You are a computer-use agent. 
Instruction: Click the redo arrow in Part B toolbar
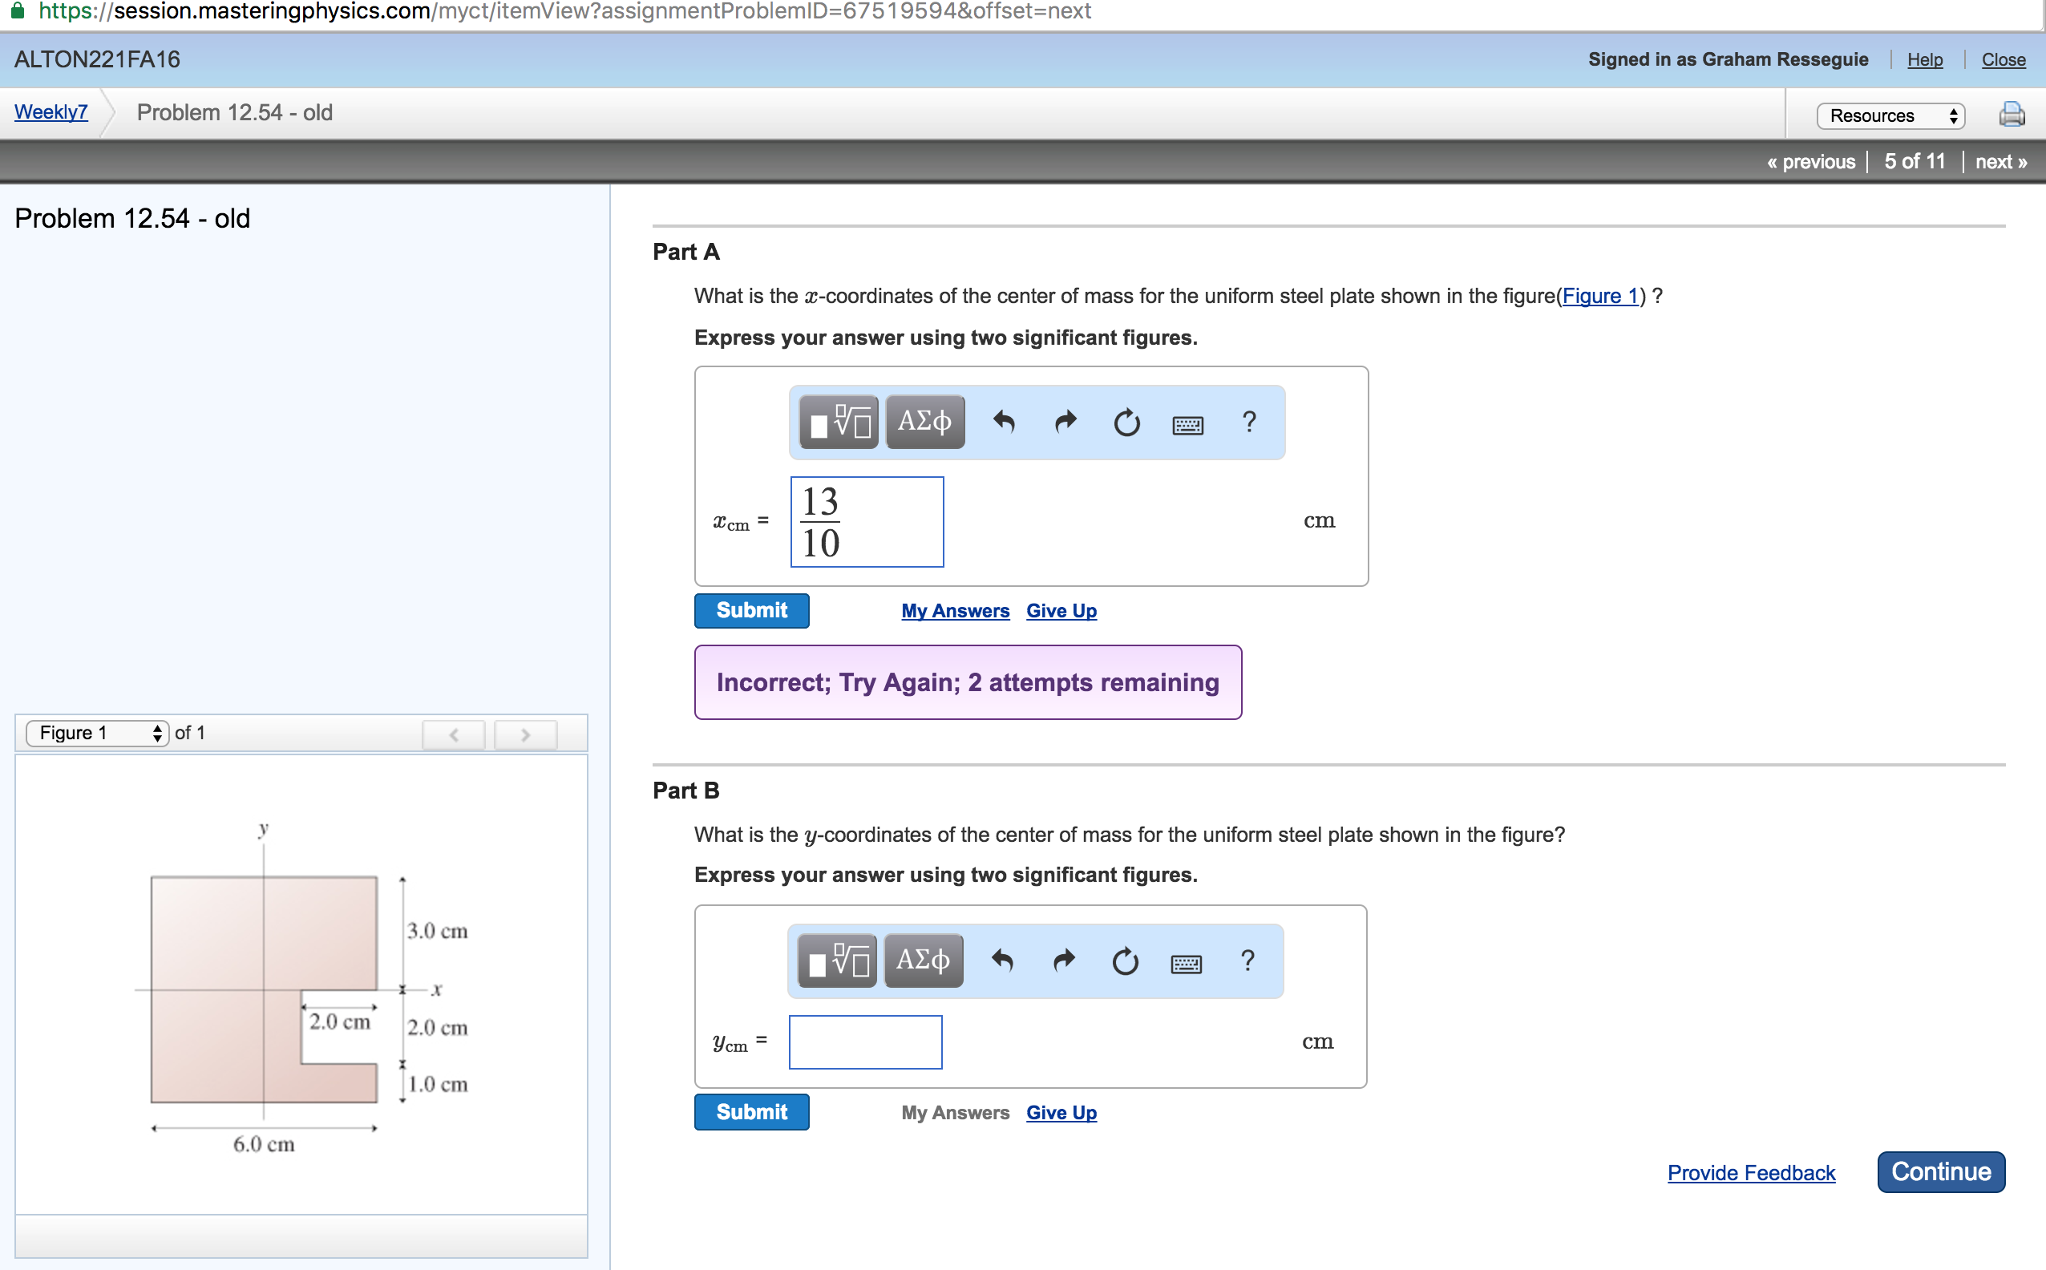click(x=1064, y=961)
